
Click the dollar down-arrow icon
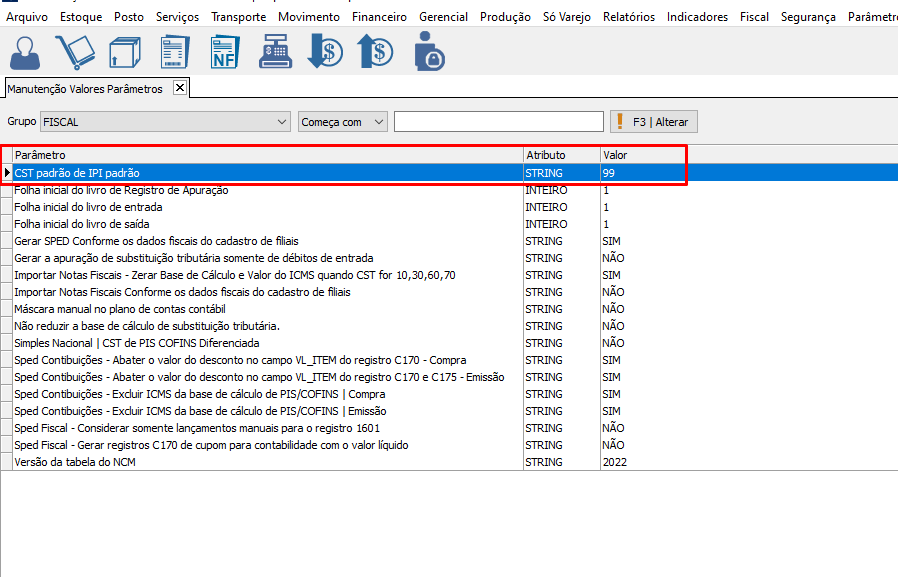325,51
